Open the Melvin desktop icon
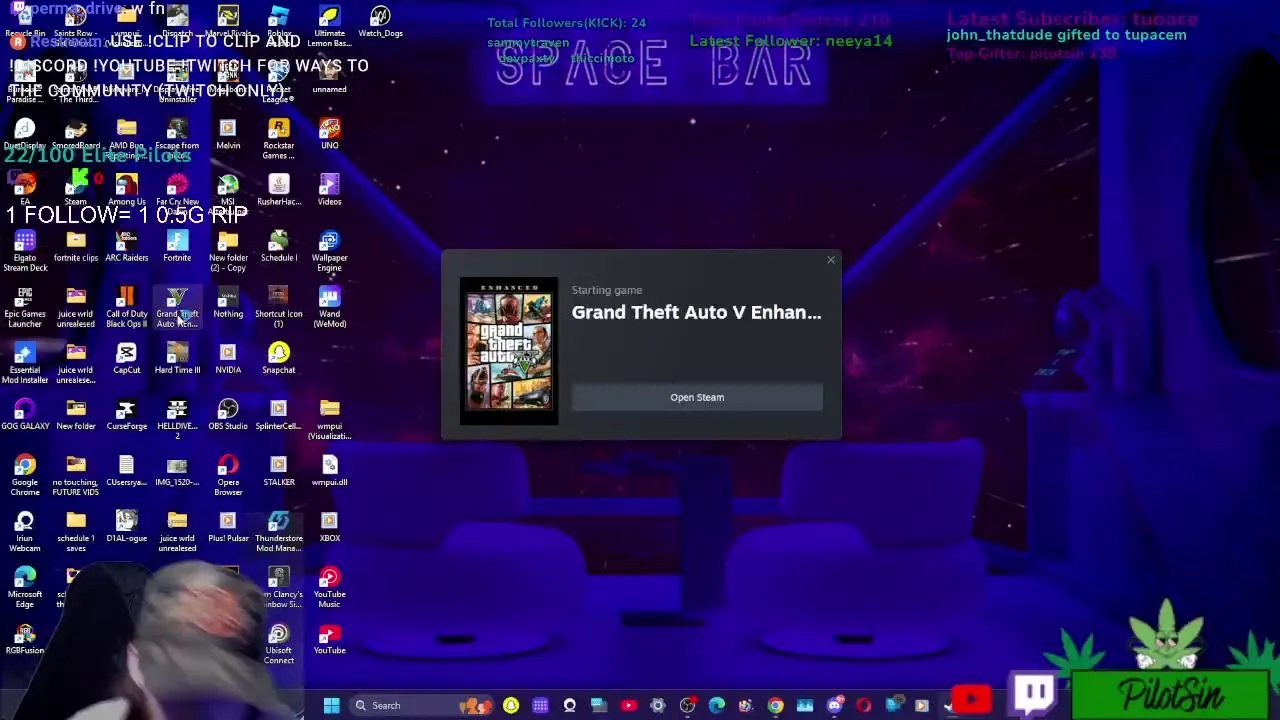 [228, 133]
